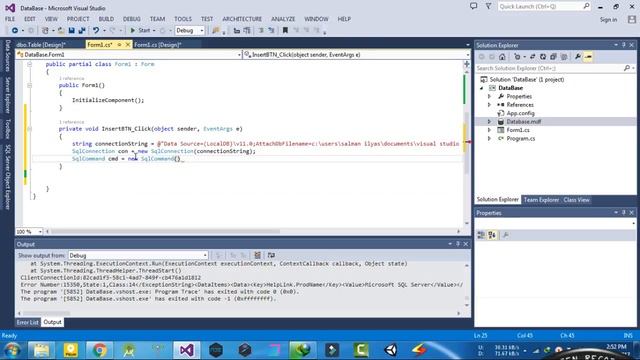The height and width of the screenshot is (360, 640).
Task: Click the Comment out selected lines toolbar icon
Action: (261, 31)
